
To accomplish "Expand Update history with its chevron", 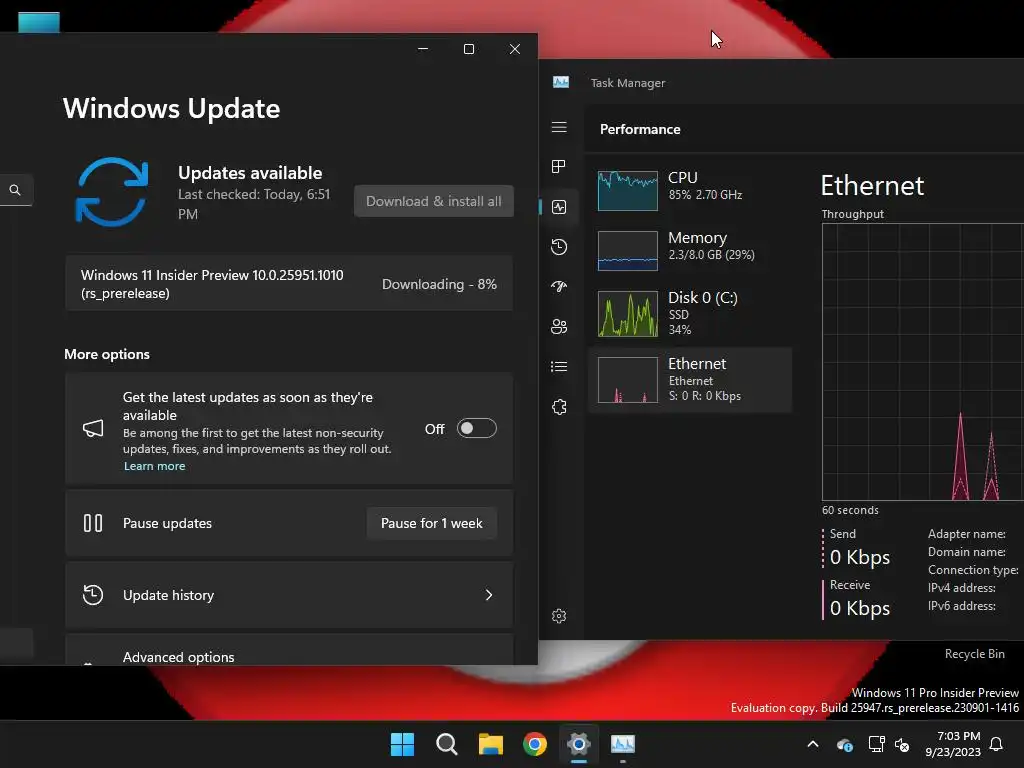I will pos(488,595).
